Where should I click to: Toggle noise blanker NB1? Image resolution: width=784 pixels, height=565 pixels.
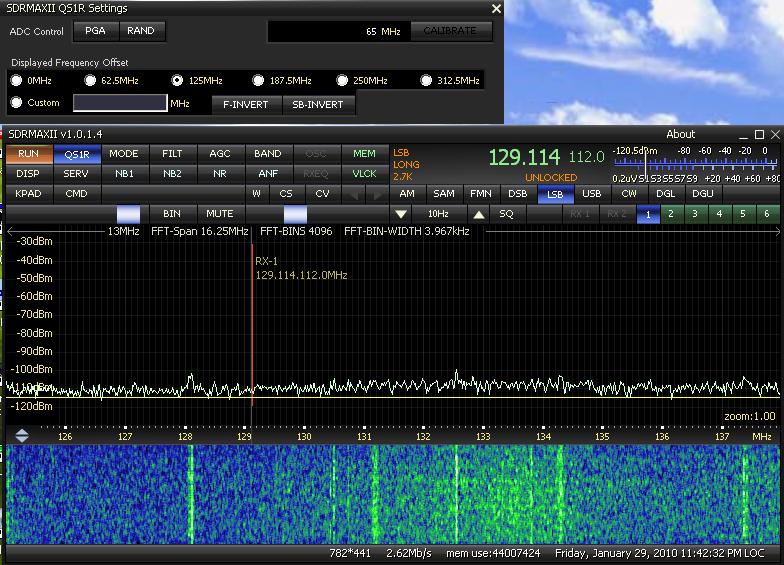(124, 174)
